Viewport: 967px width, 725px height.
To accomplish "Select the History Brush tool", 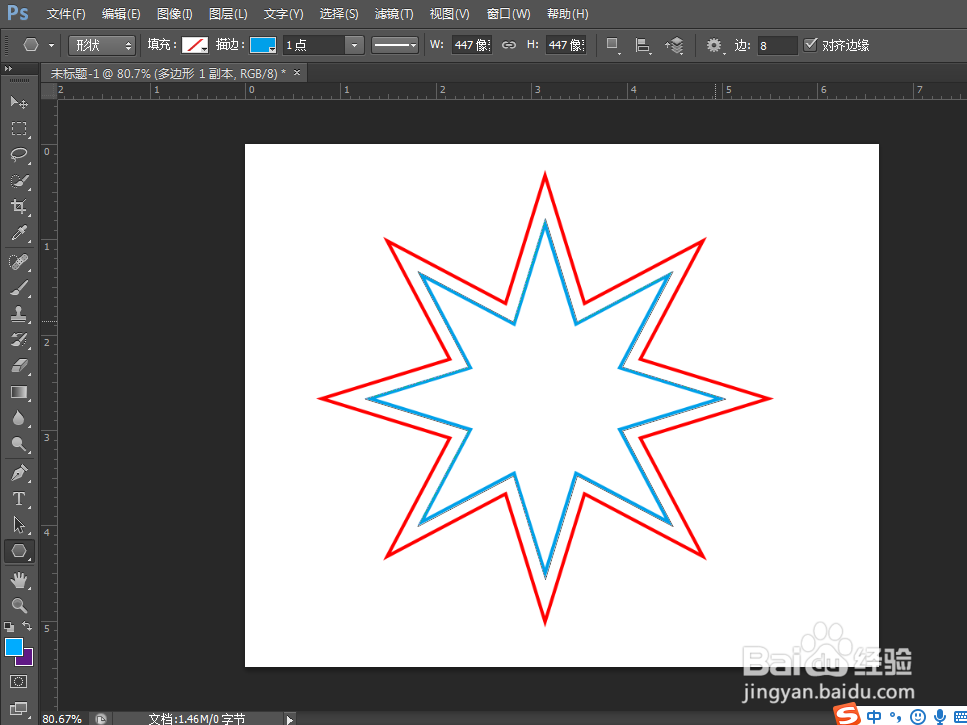I will tap(19, 340).
